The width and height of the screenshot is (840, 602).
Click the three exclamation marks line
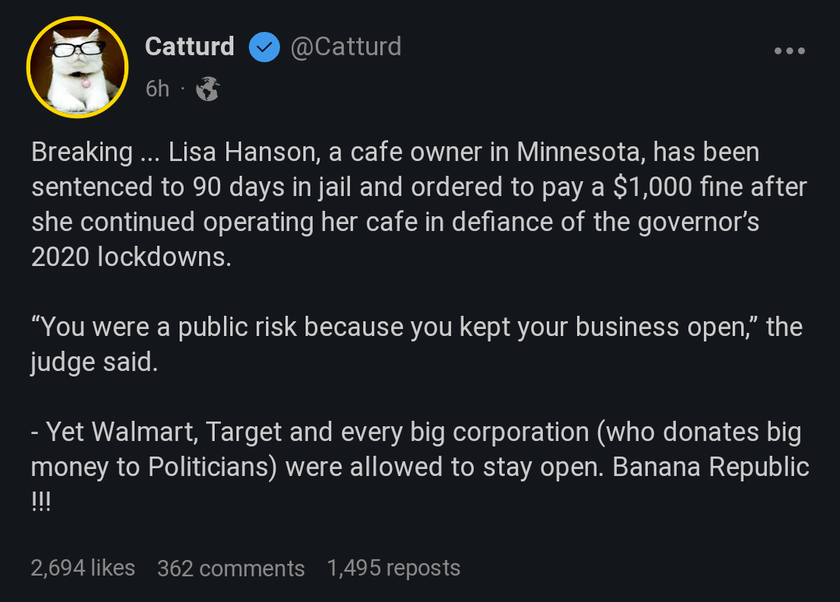point(41,502)
